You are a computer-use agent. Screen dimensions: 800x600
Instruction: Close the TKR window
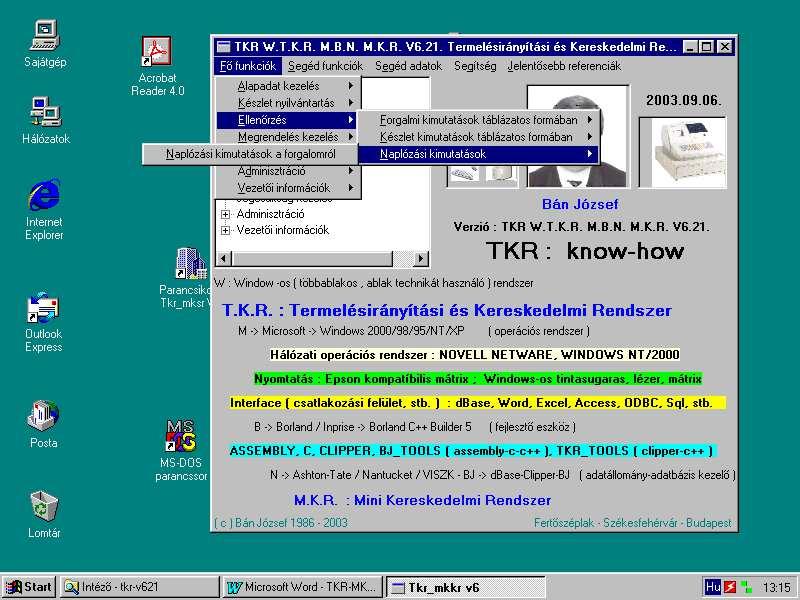(725, 47)
